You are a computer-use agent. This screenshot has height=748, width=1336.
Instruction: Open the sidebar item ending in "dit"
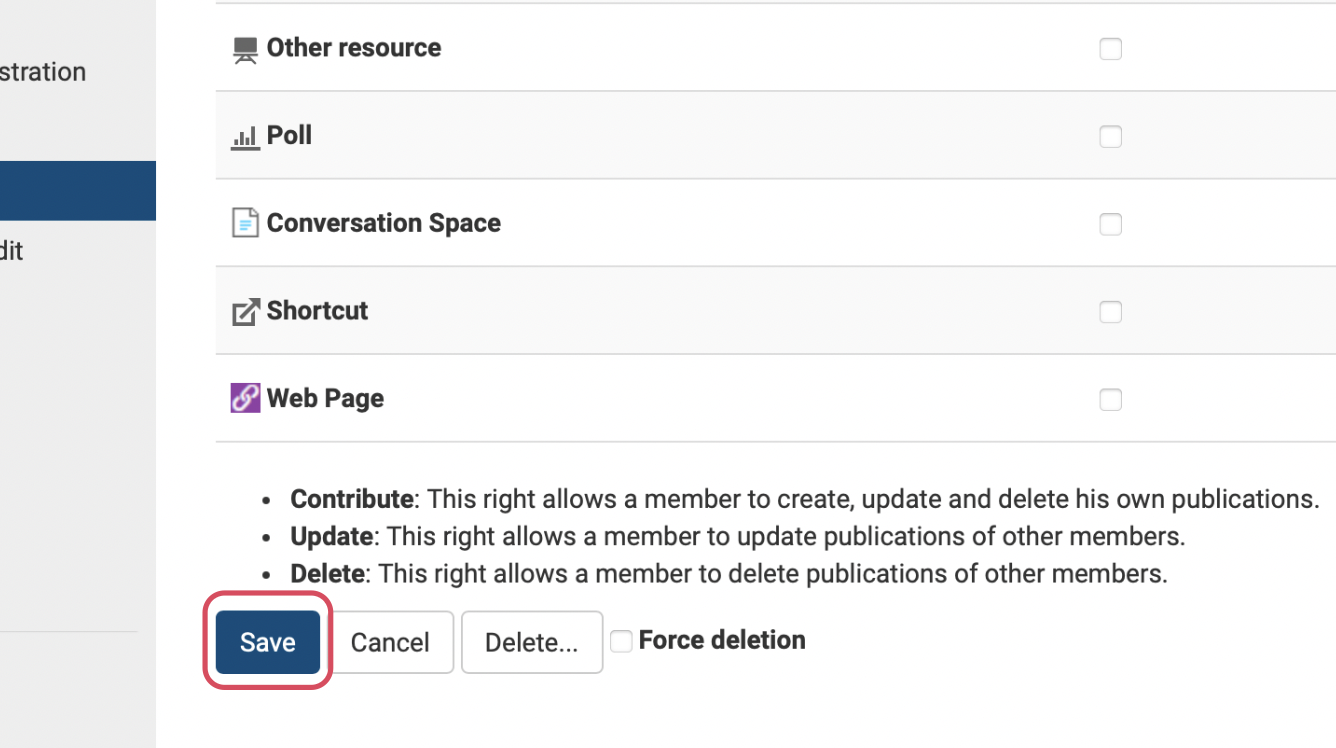pyautogui.click(x=12, y=251)
